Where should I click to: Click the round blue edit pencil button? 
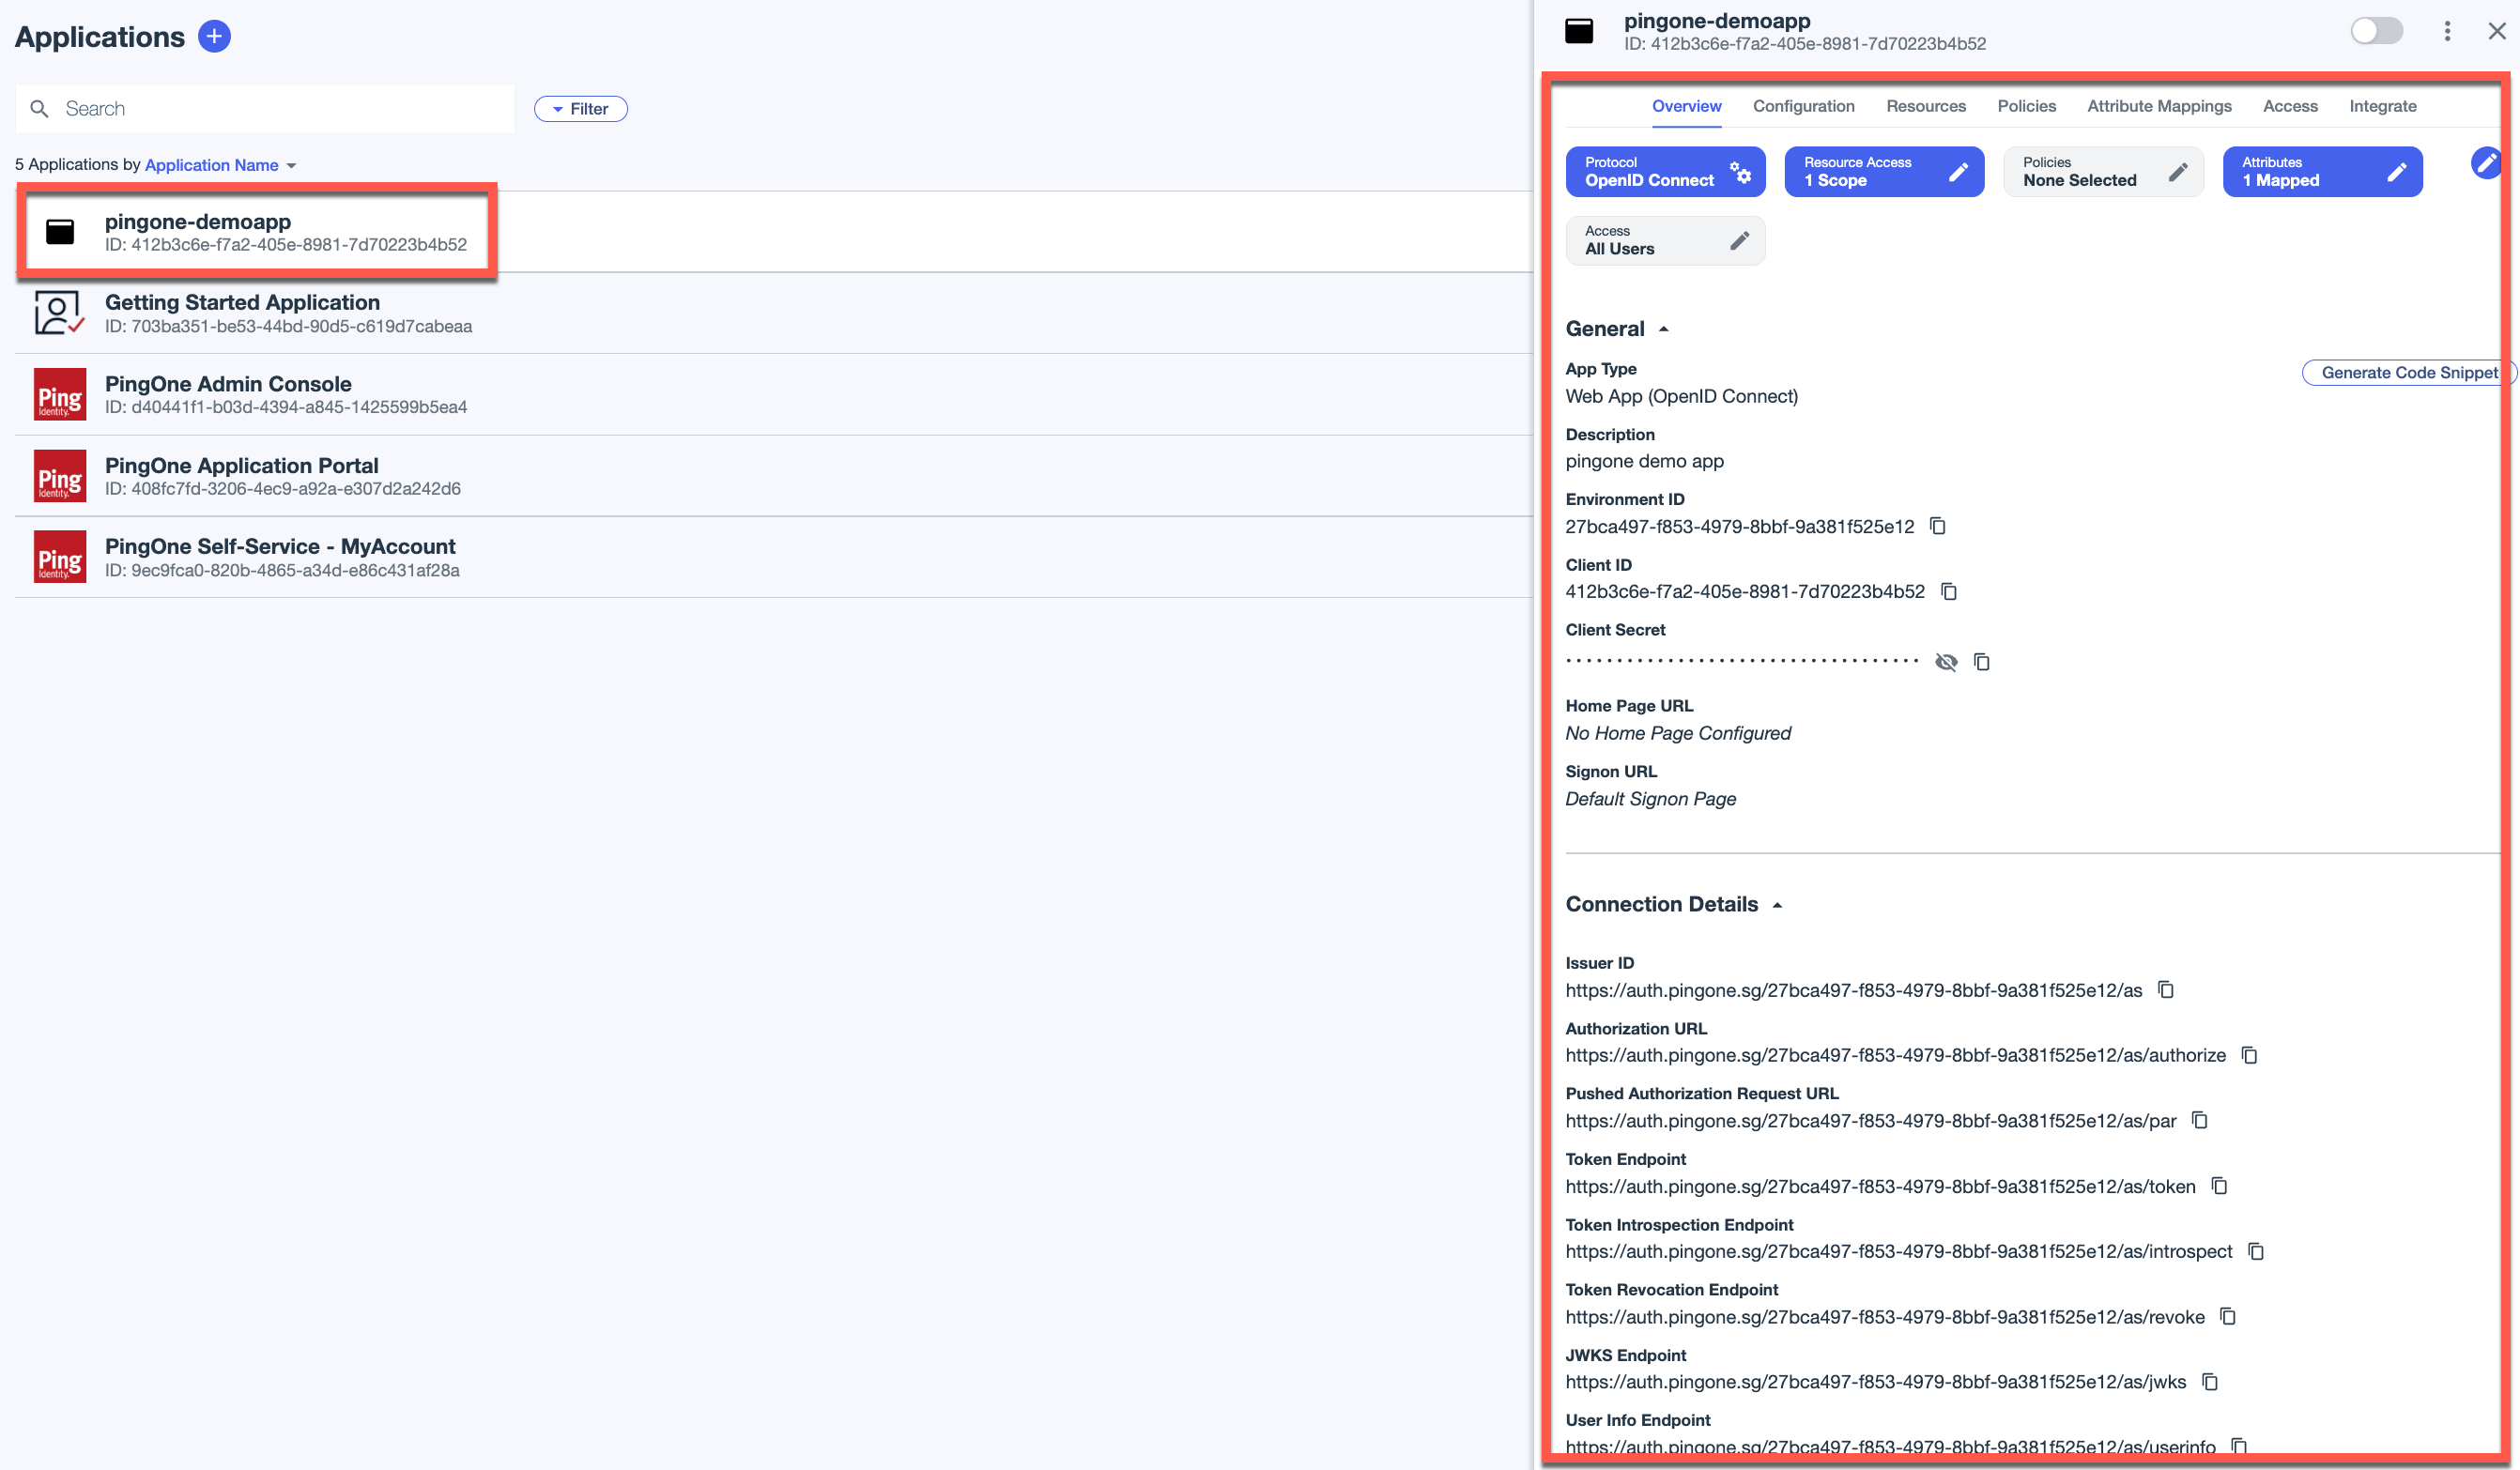tap(2485, 163)
